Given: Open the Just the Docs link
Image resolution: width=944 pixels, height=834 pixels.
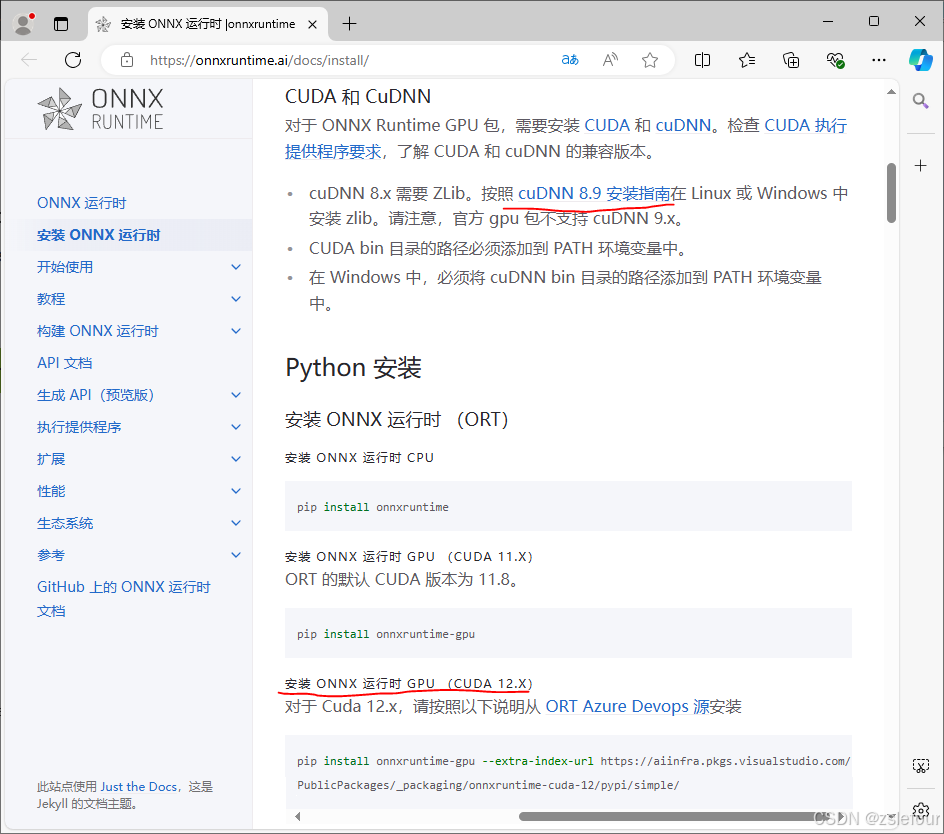Looking at the screenshot, I should pyautogui.click(x=138, y=786).
